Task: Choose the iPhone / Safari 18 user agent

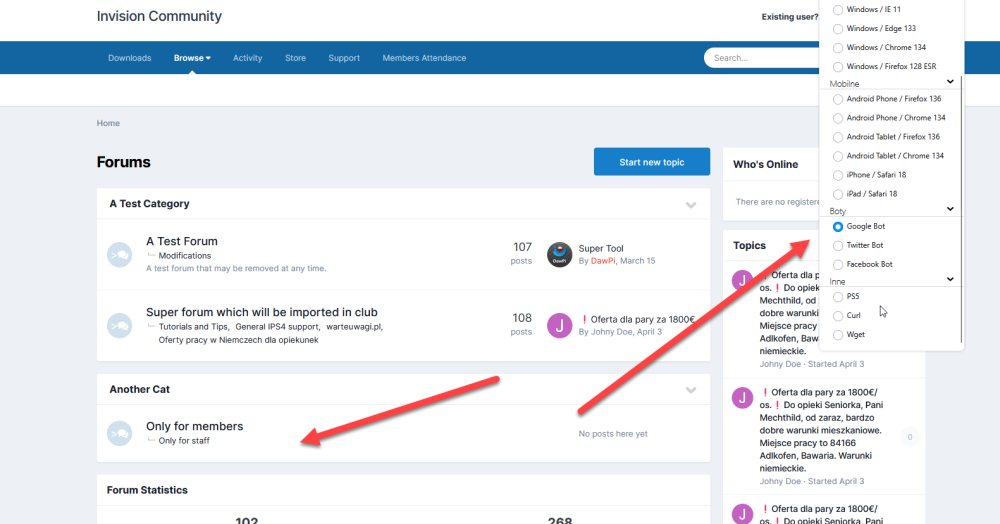Action: tap(838, 175)
